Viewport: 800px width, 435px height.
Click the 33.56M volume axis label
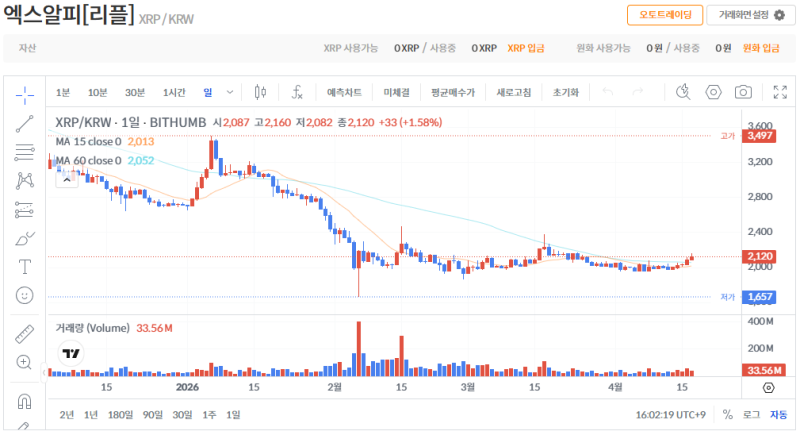click(x=762, y=370)
